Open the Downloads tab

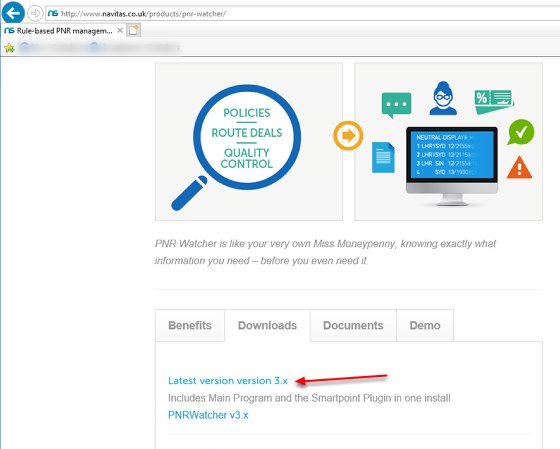click(267, 325)
